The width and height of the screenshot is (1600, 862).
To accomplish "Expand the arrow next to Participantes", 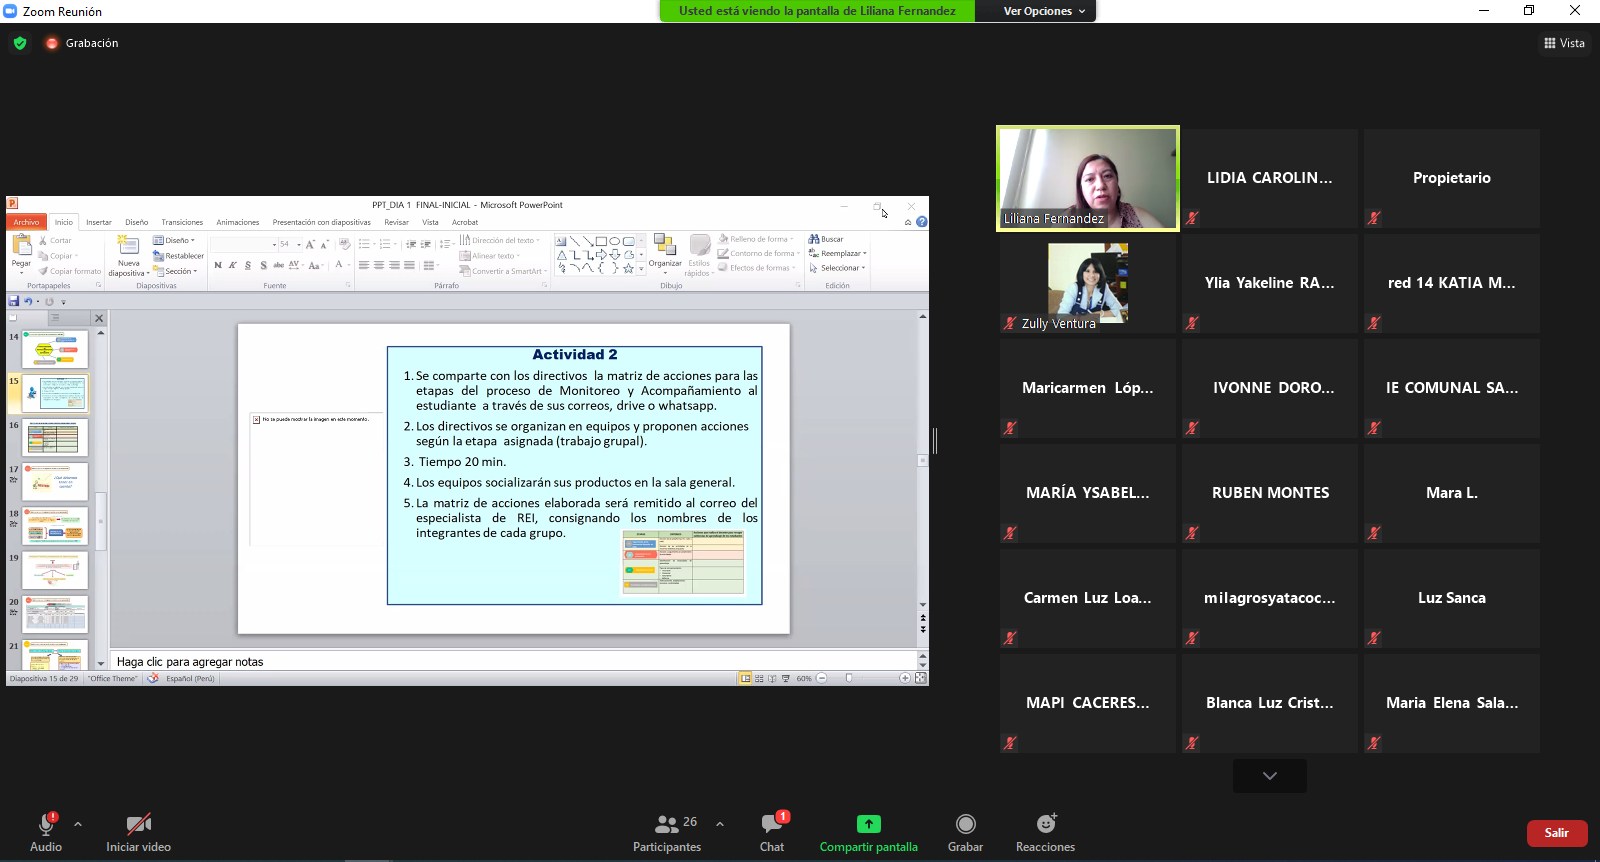I will [x=720, y=824].
